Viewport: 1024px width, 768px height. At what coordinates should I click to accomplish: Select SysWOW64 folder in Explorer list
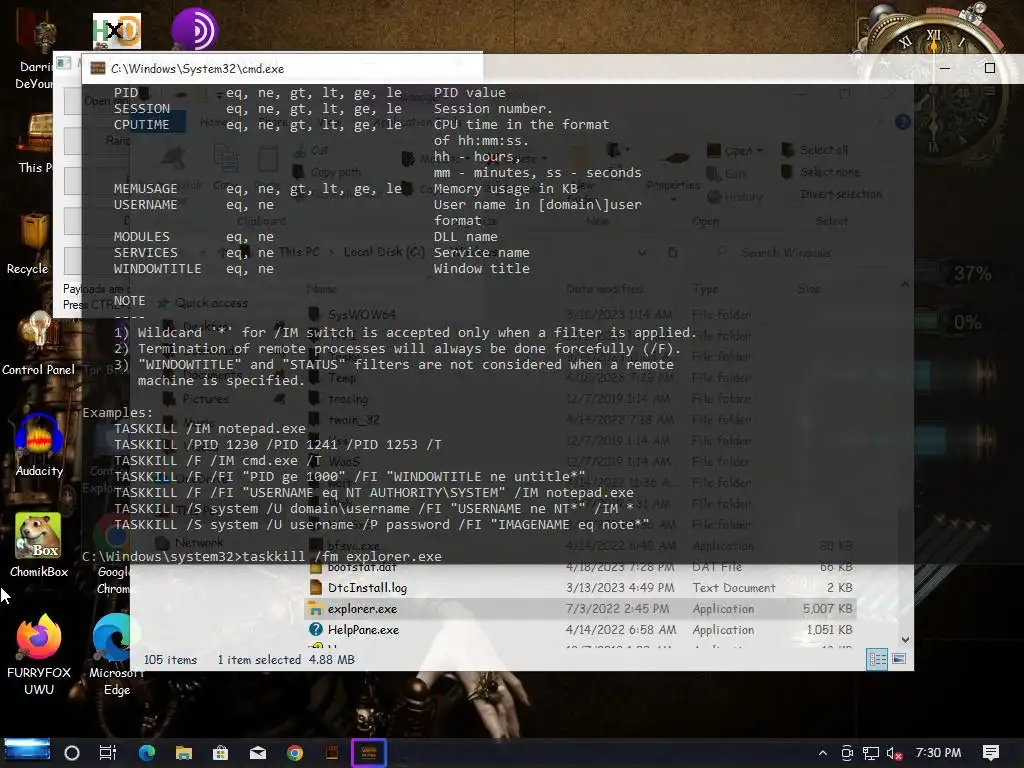click(x=580, y=314)
